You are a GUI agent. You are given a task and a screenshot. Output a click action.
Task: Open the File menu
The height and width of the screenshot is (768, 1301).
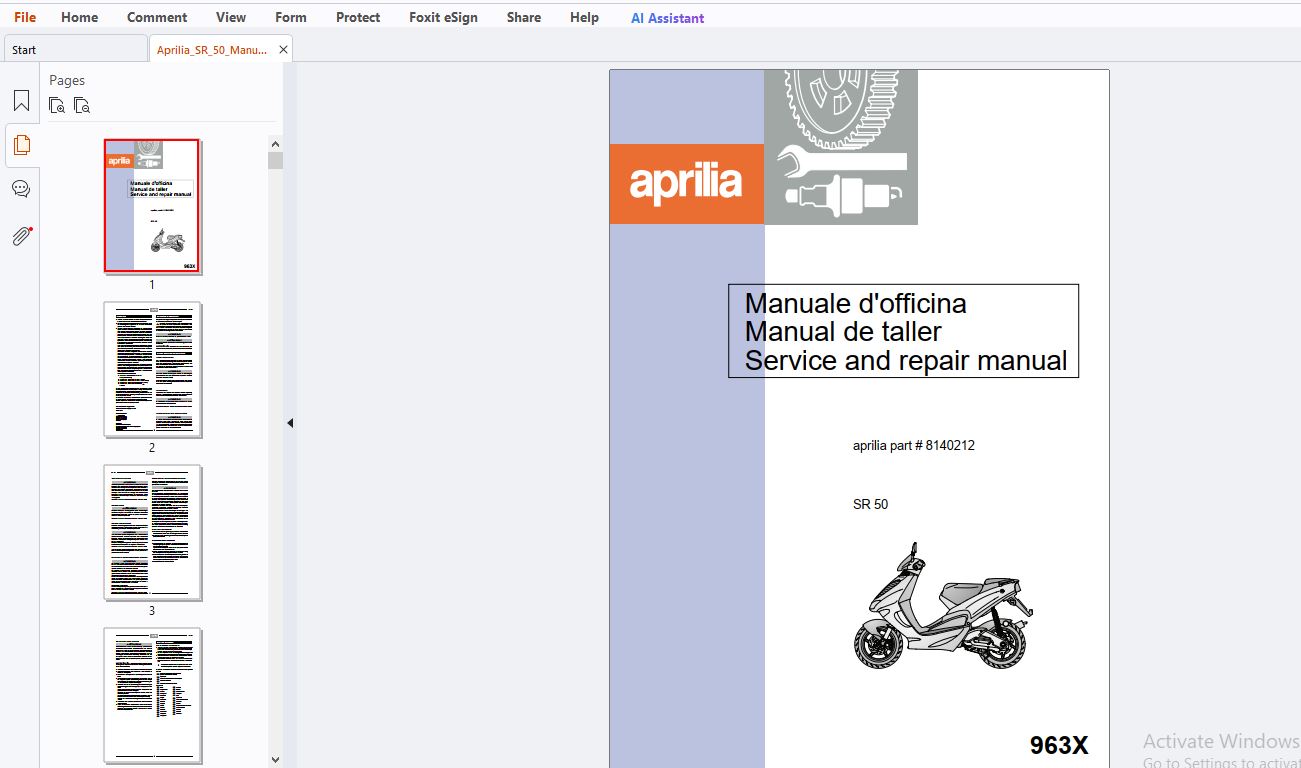pyautogui.click(x=25, y=17)
